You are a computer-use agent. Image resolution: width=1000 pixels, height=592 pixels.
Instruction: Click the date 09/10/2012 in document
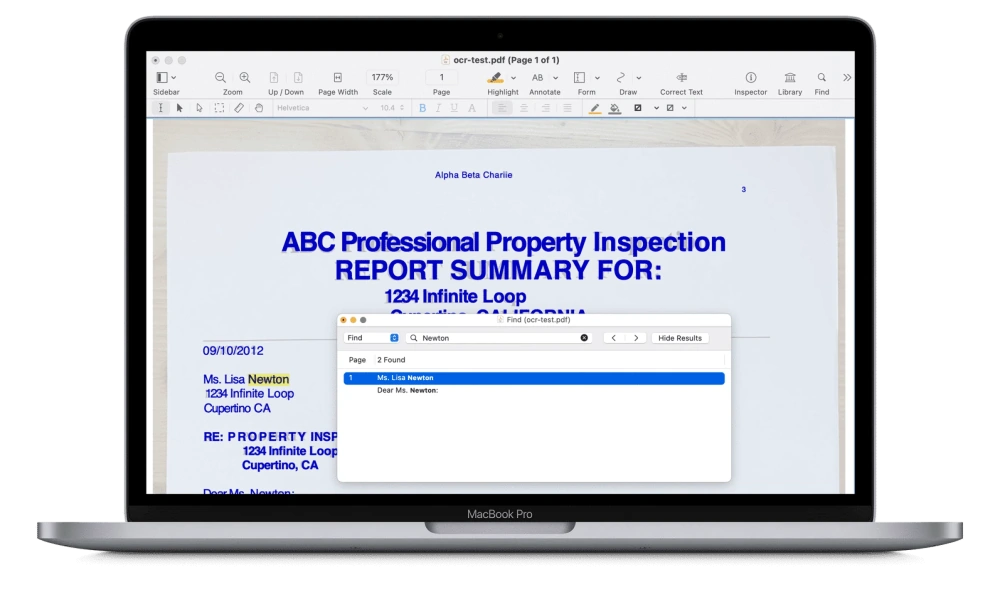point(233,351)
